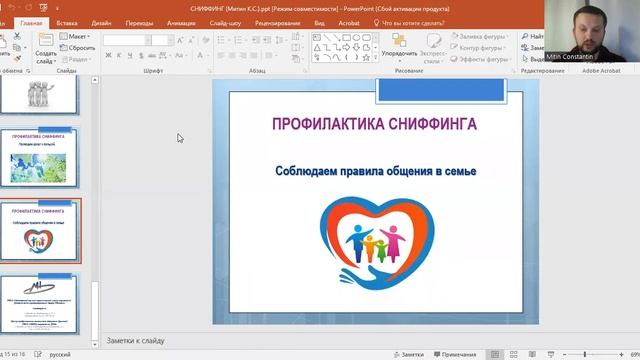Increase font size with A-up icon
Screen dimensions: 640x360
click(180, 40)
